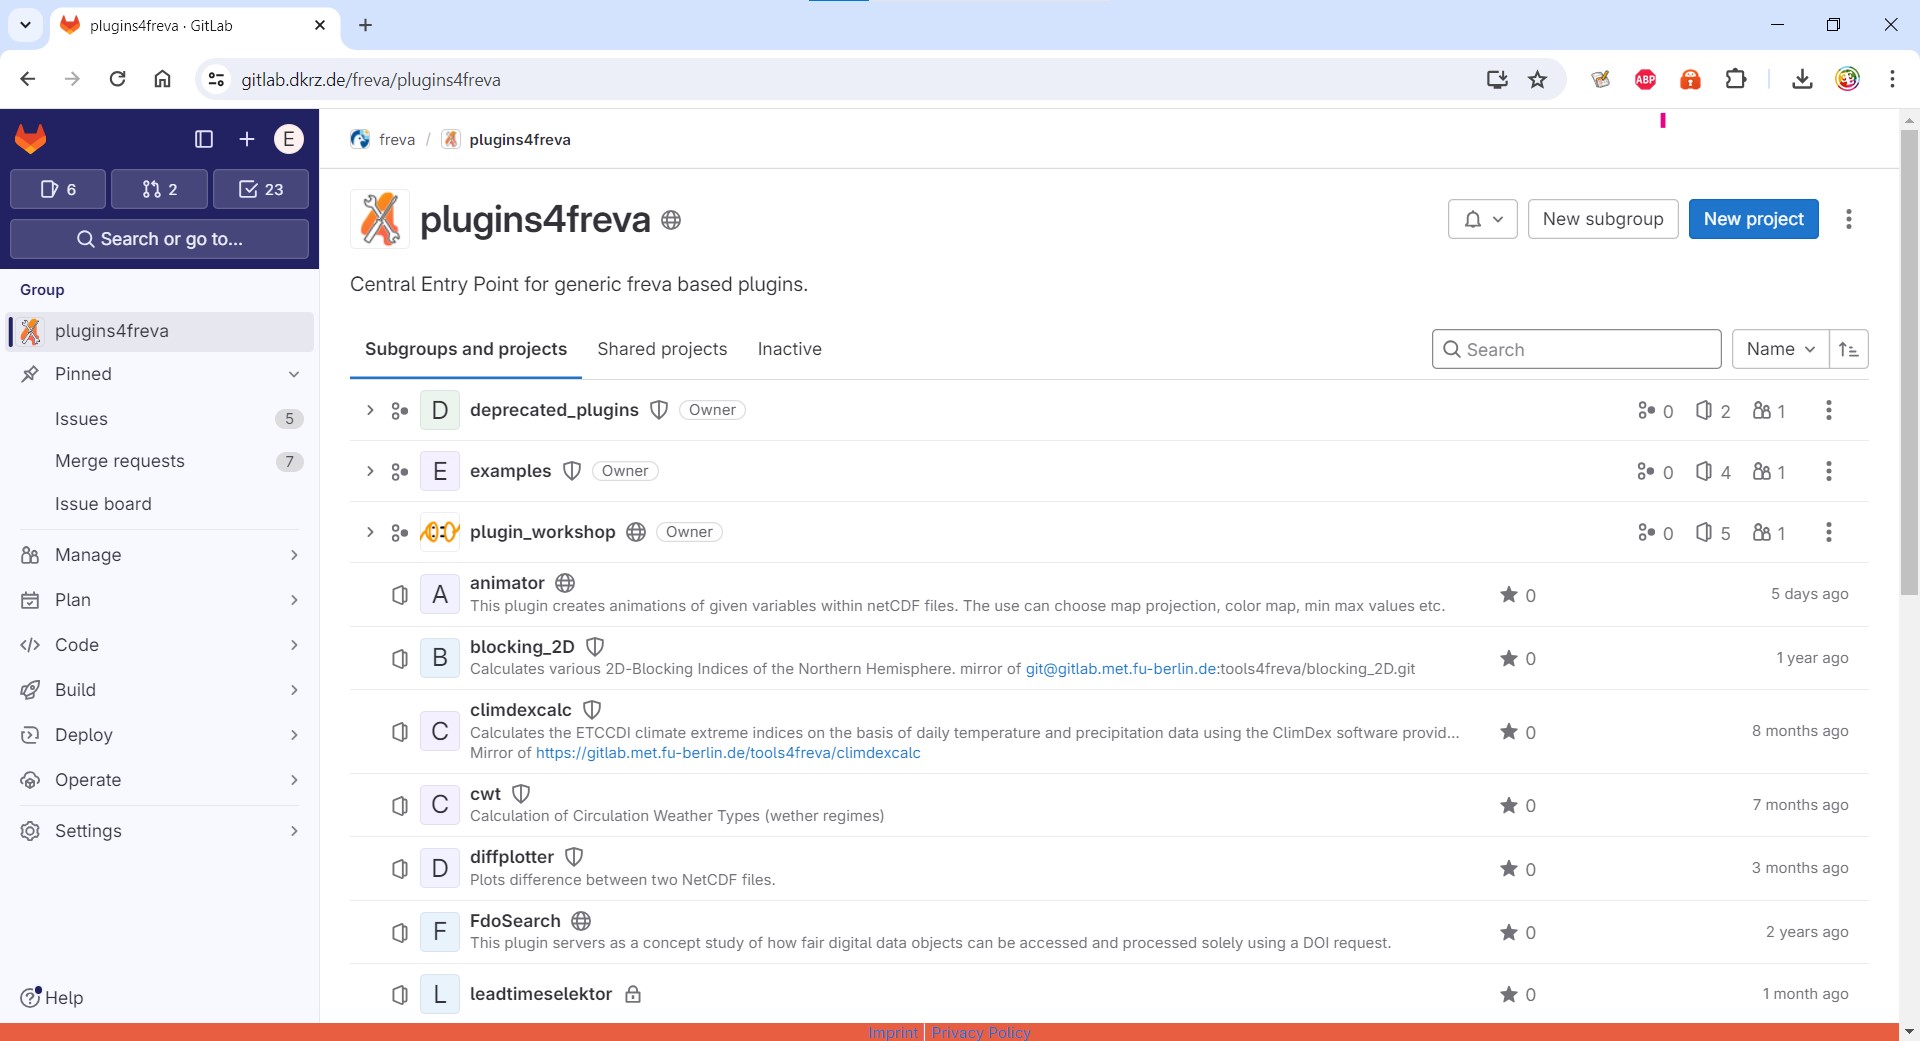The image size is (1920, 1041).
Task: Switch to Shared projects tab
Action: [x=662, y=349]
